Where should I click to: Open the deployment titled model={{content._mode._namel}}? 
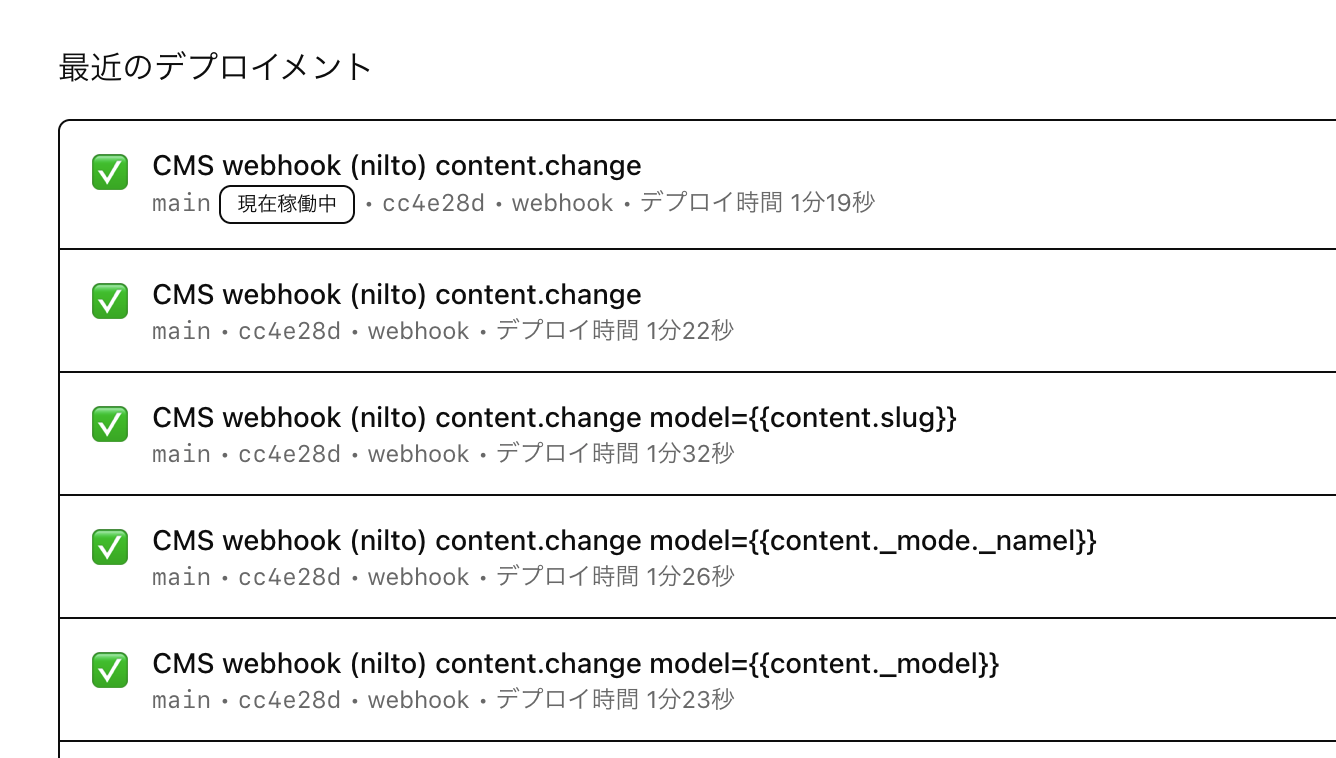[x=624, y=541]
